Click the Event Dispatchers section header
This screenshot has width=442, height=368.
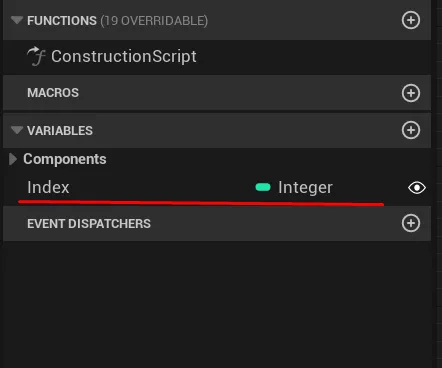(x=217, y=223)
